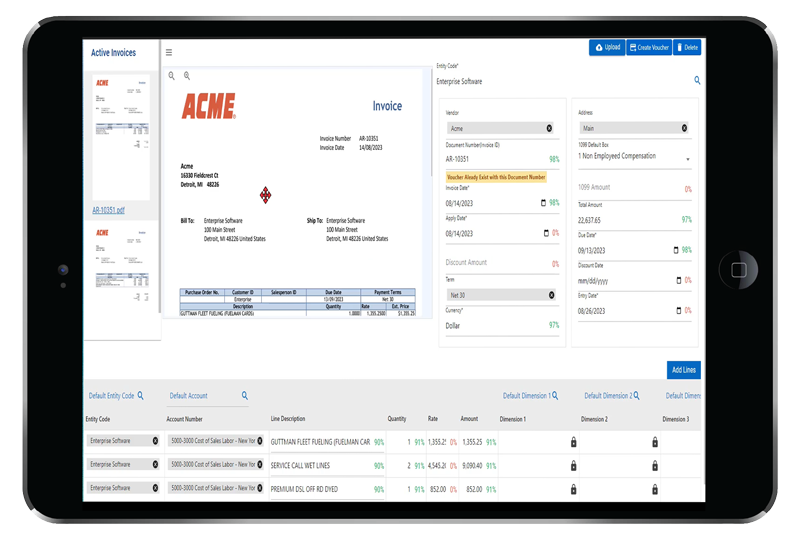Viewport: 800px width, 545px height.
Task: Clear account number in PREMIUM DSL row
Action: pyautogui.click(x=260, y=488)
